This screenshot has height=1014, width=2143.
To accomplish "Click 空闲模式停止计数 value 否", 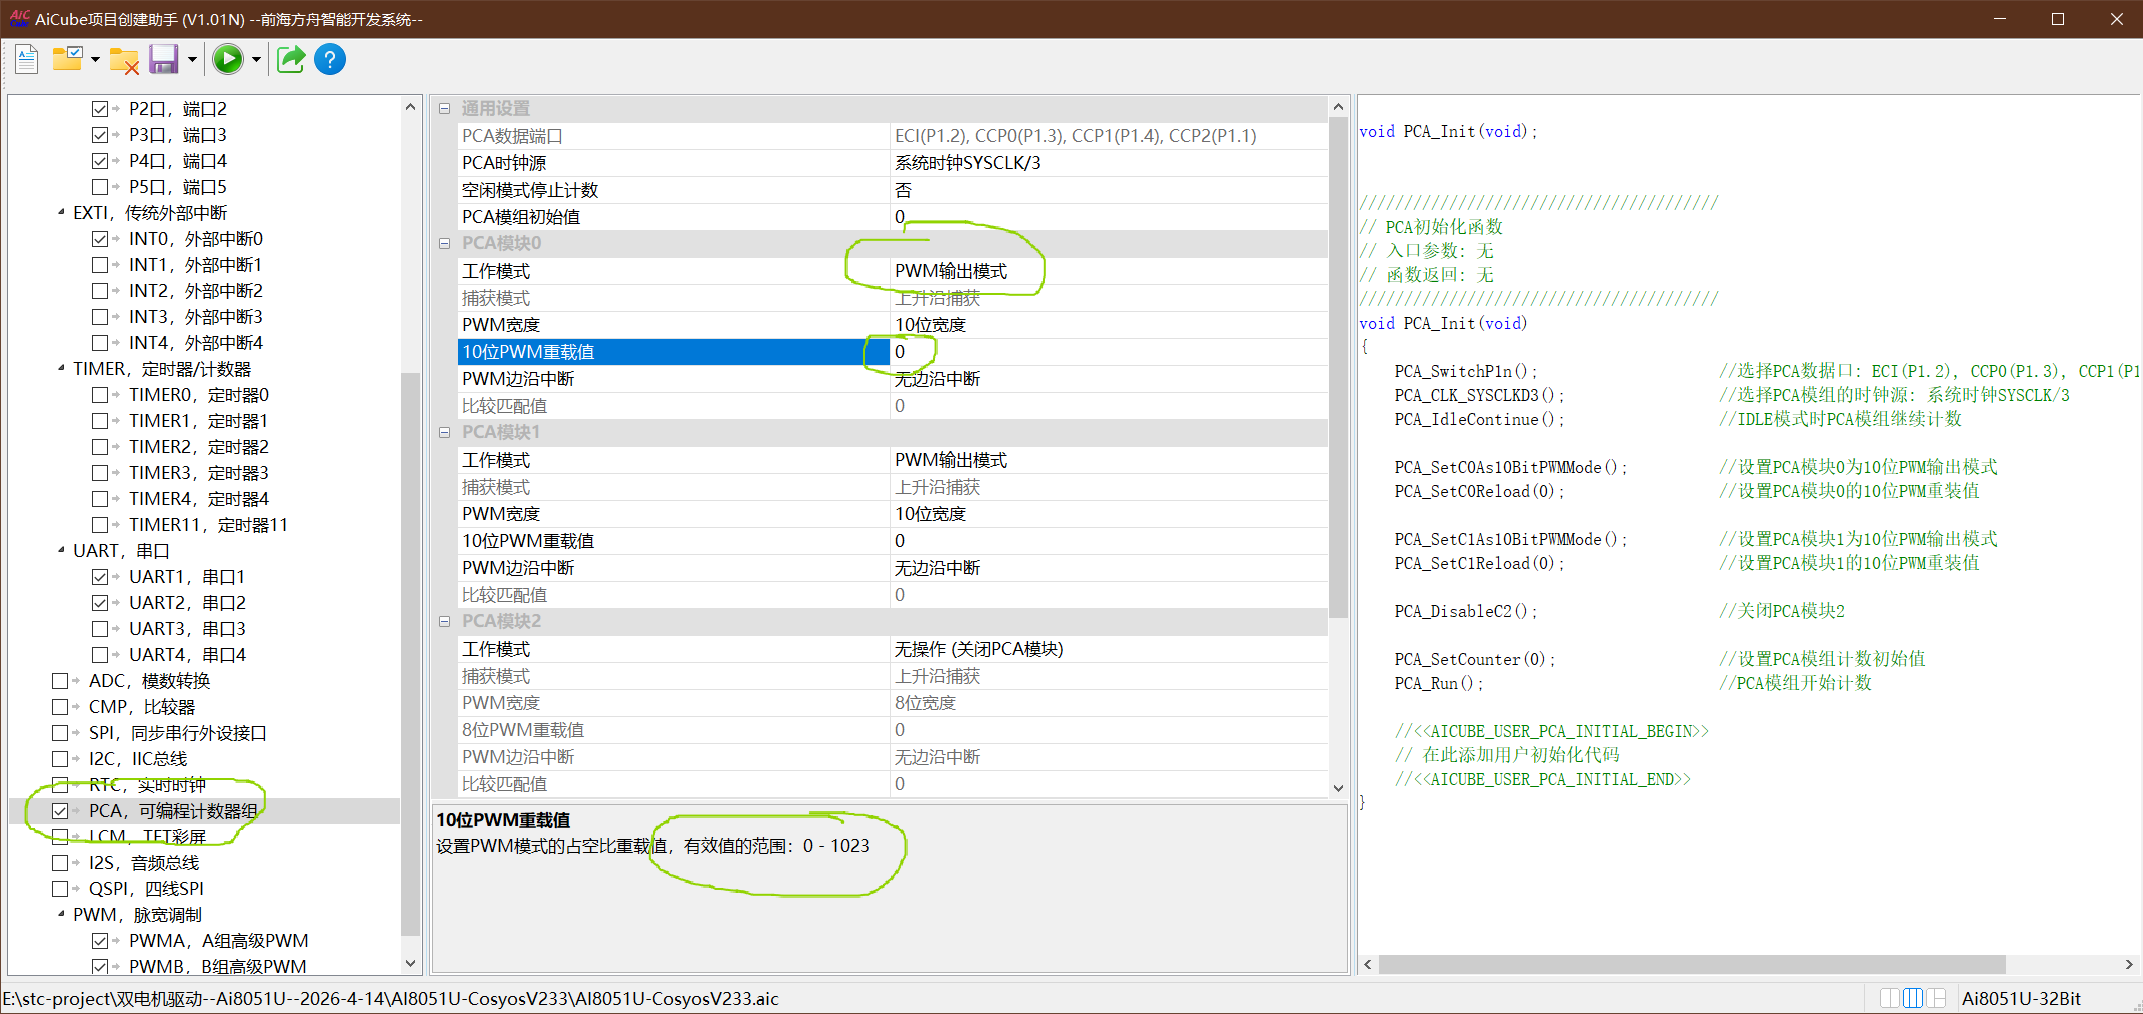I will (1109, 190).
